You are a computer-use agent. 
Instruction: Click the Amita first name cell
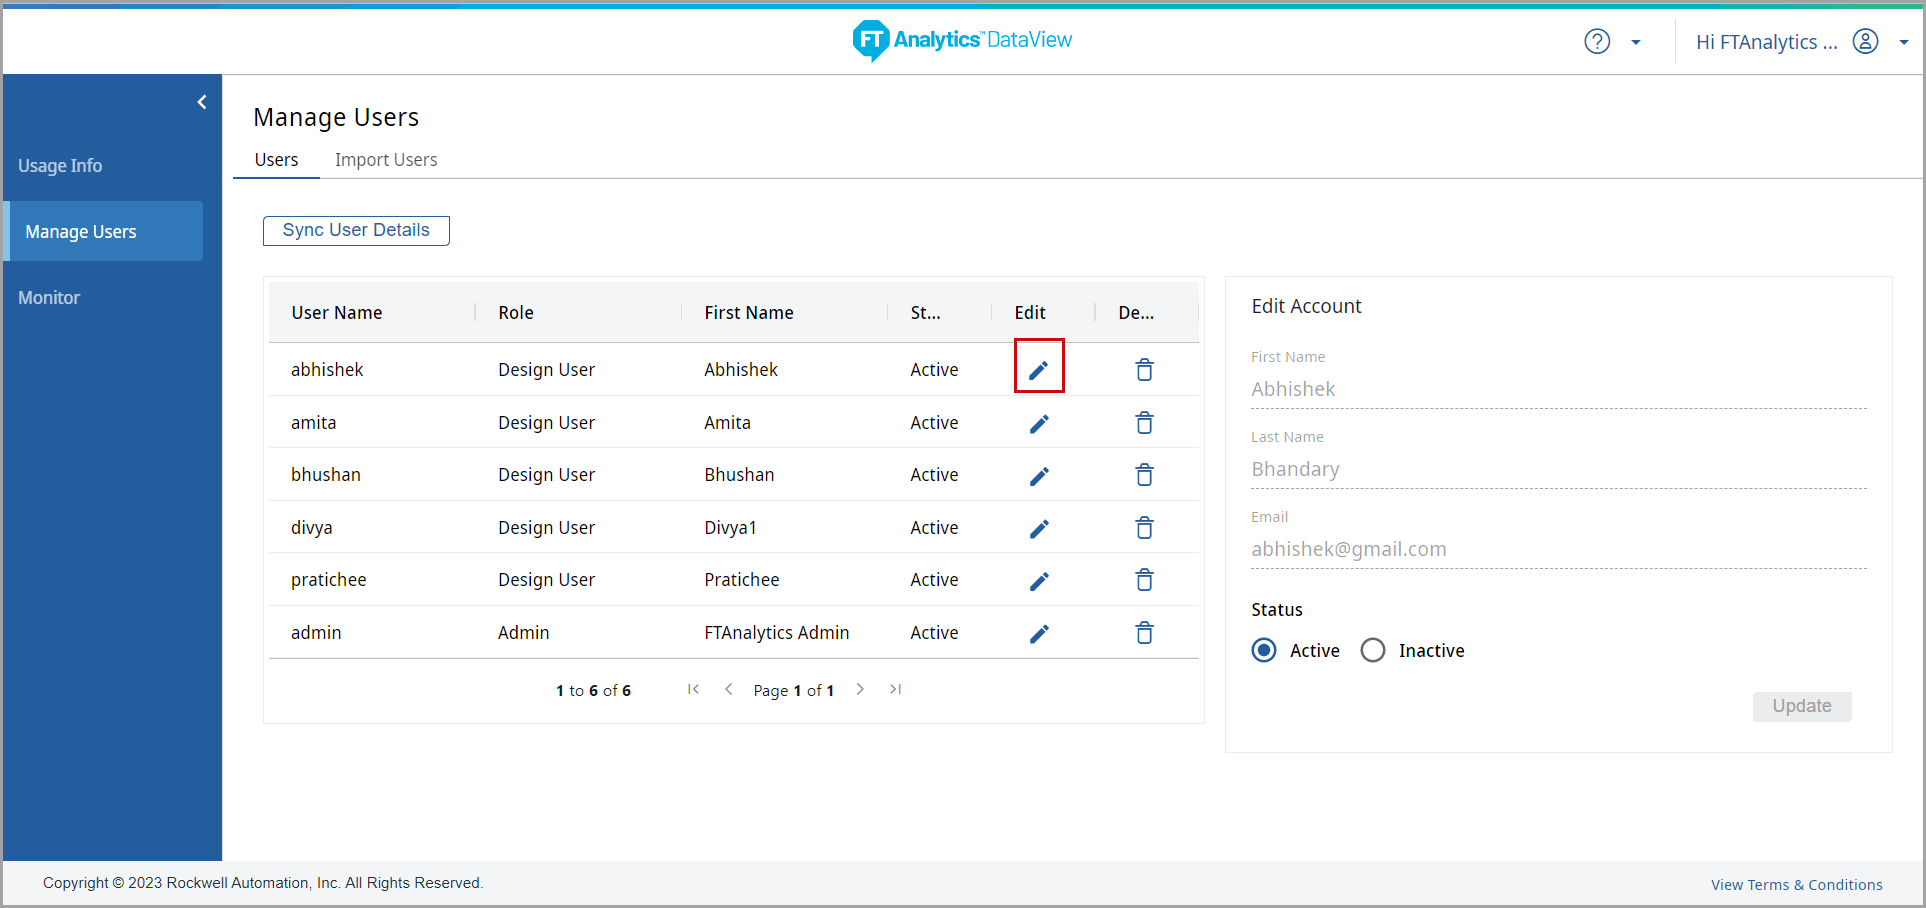(x=728, y=423)
